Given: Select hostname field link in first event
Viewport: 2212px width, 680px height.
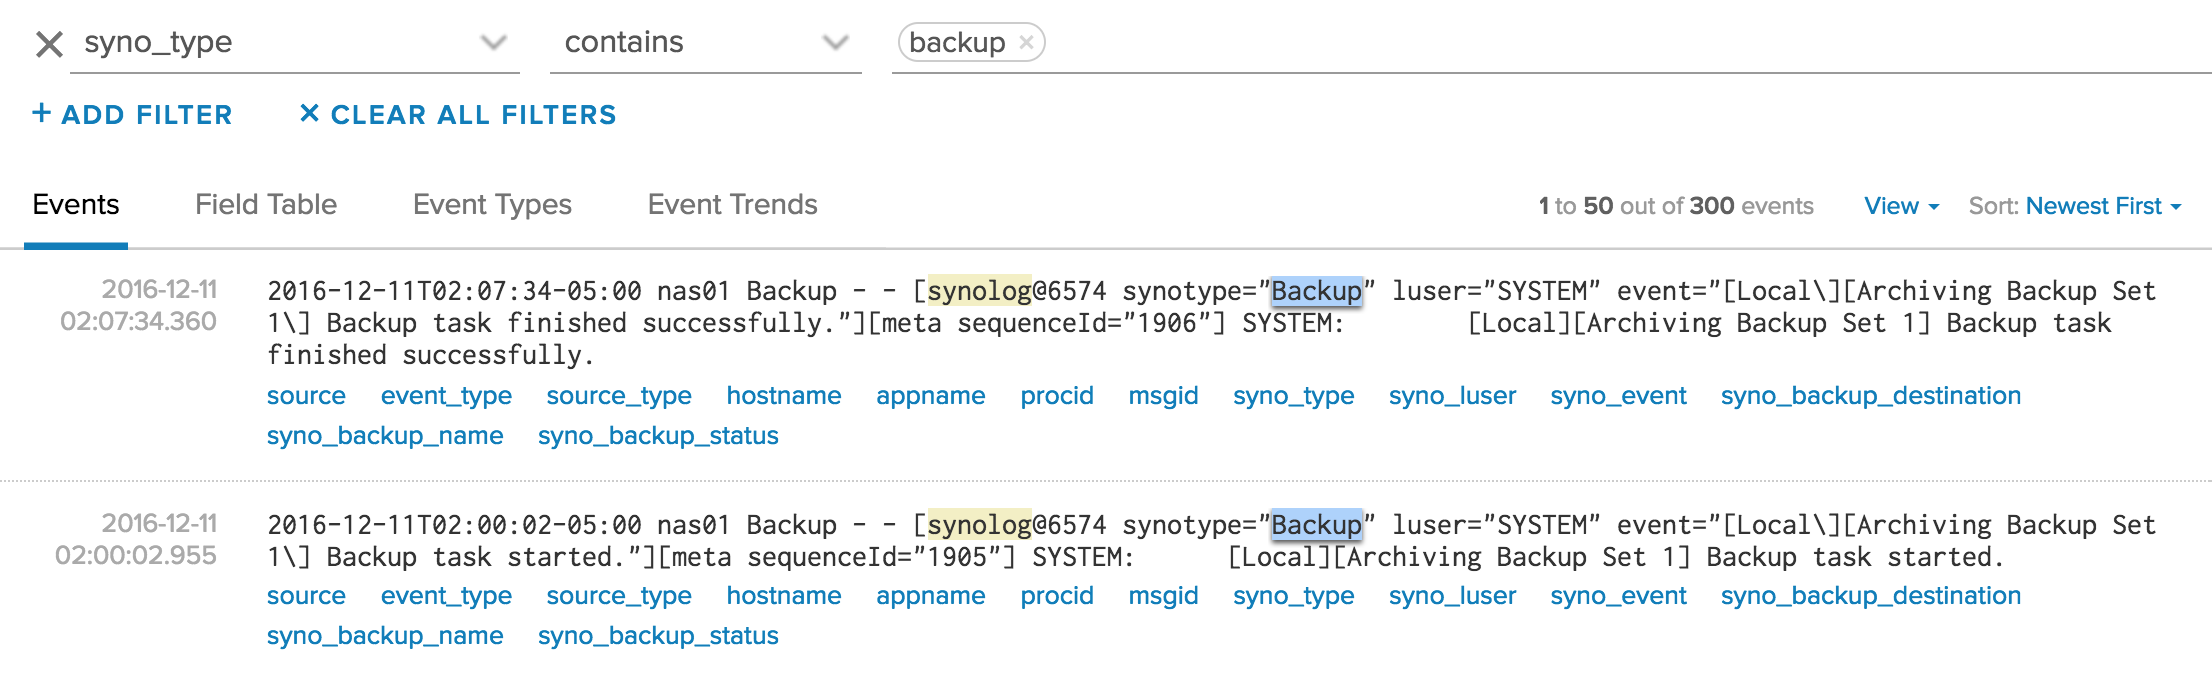Looking at the screenshot, I should coord(783,396).
